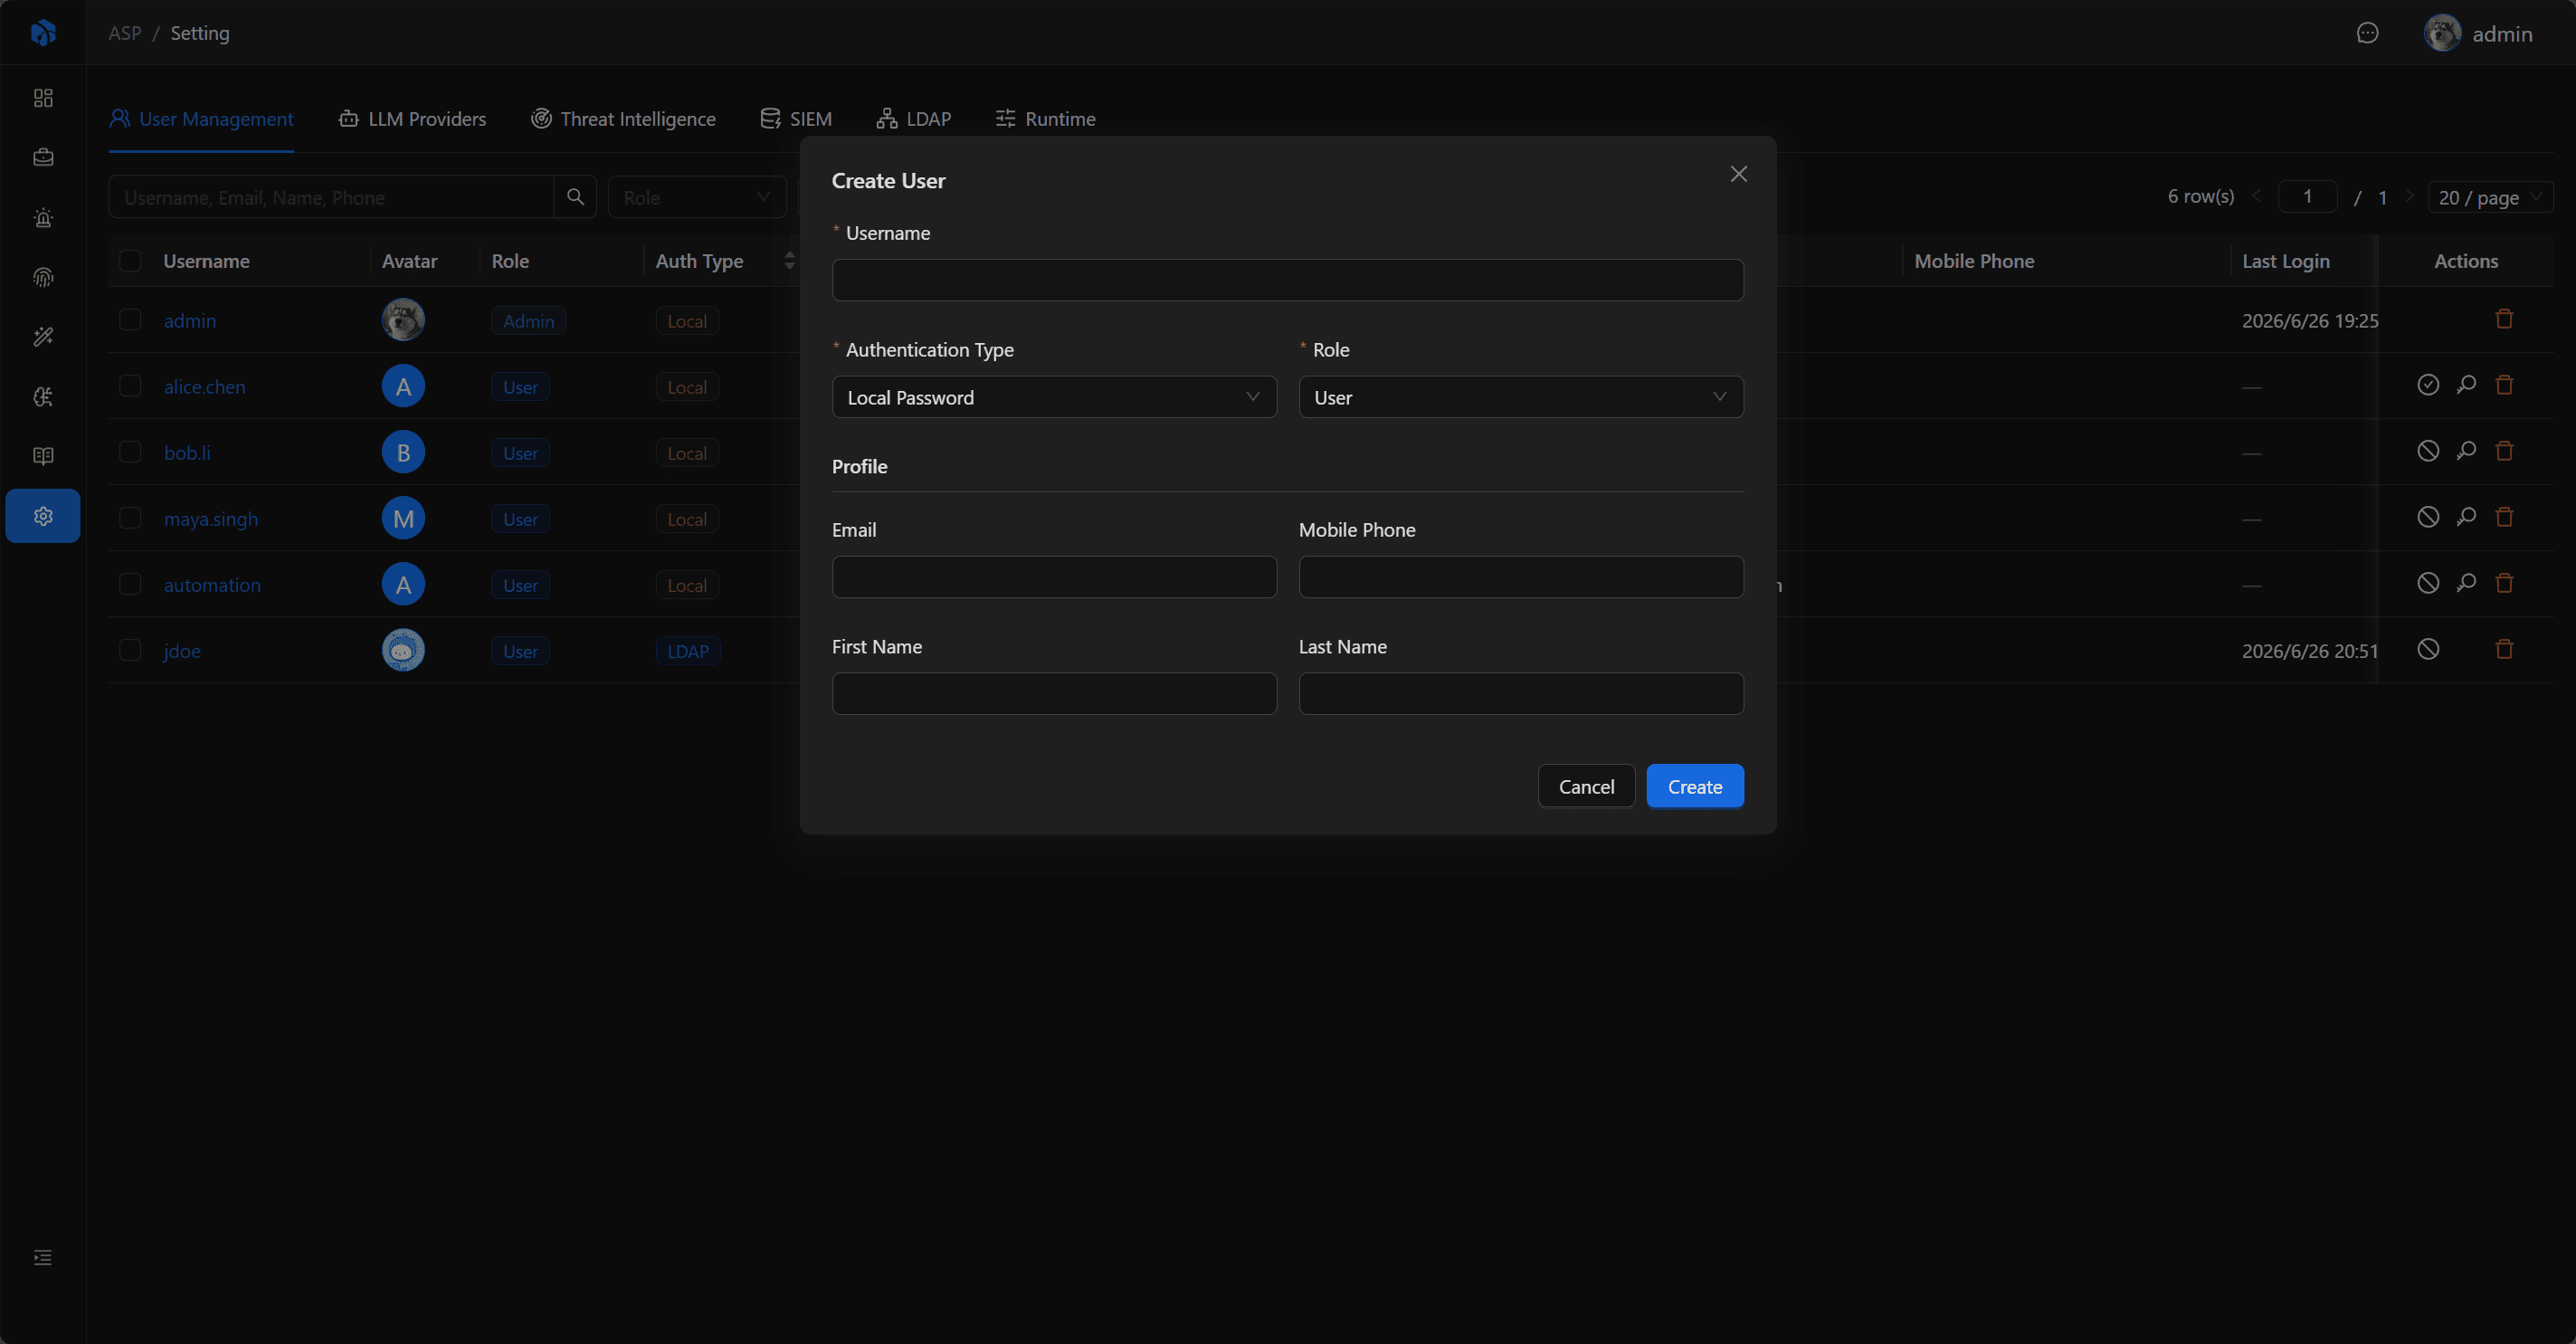The width and height of the screenshot is (2576, 1344).
Task: Click the search magnifier button
Action: [575, 197]
